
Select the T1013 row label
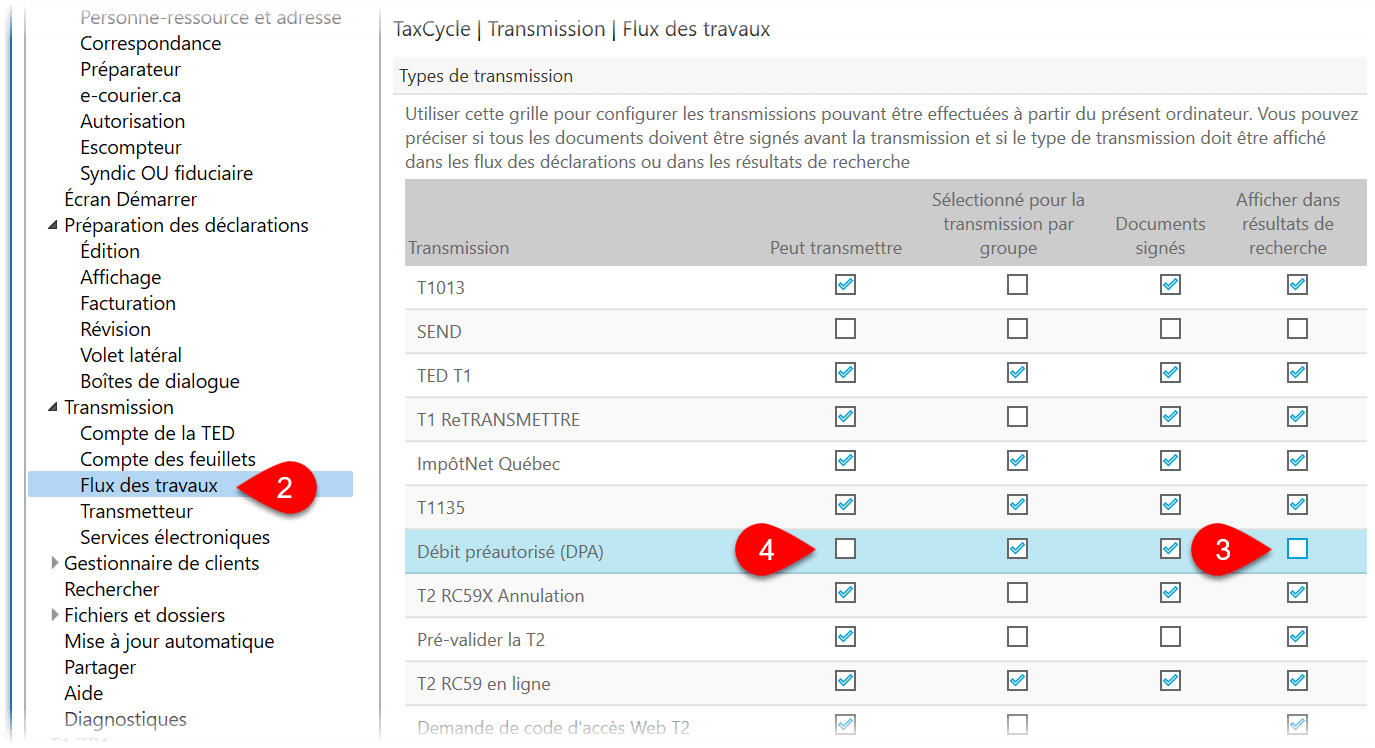(441, 288)
